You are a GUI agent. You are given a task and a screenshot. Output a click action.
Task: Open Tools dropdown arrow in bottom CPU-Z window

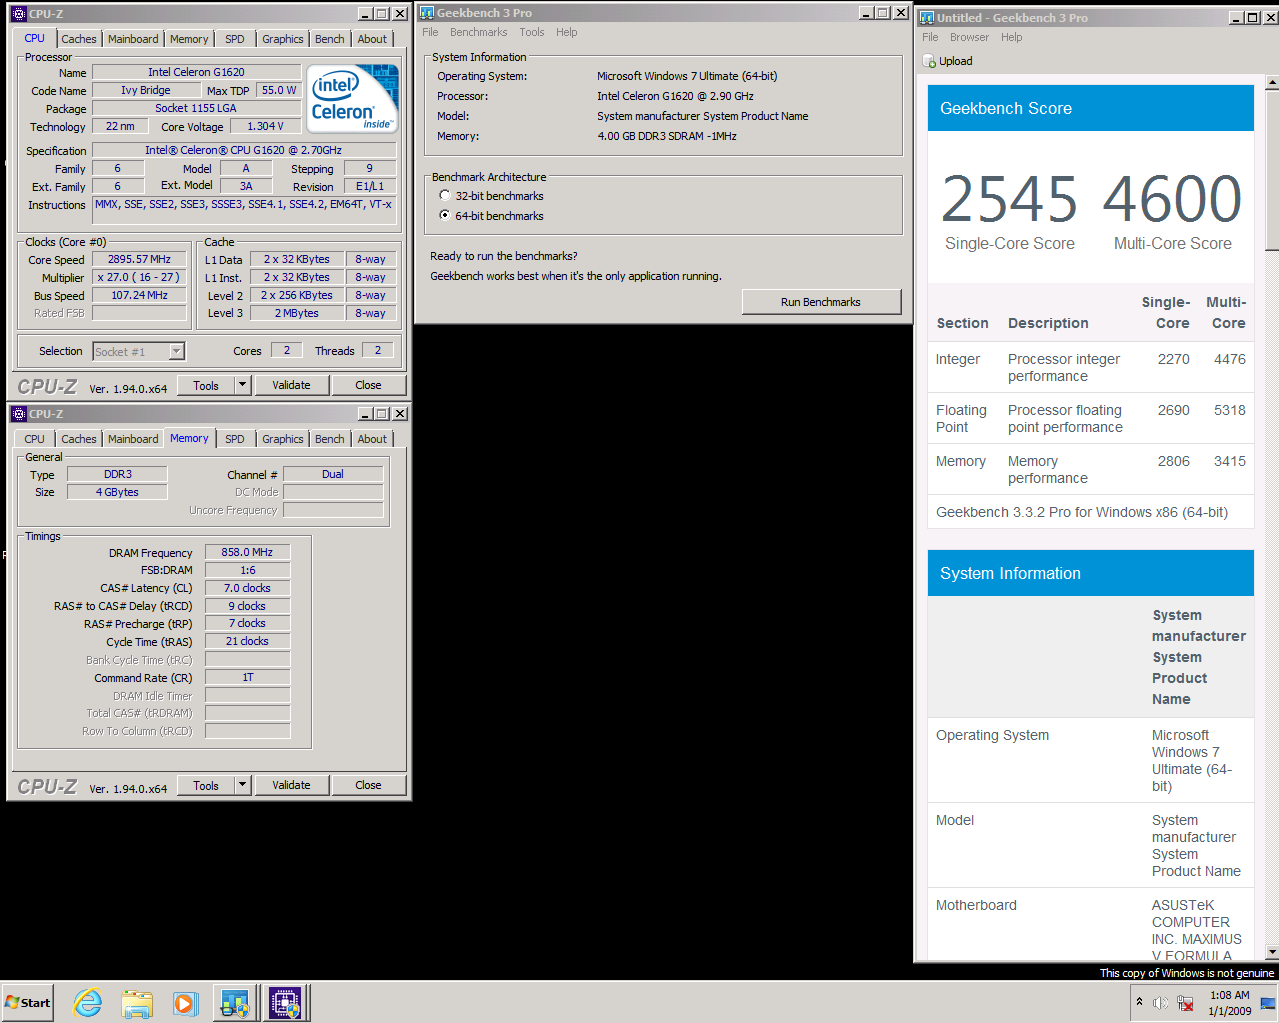pyautogui.click(x=242, y=785)
